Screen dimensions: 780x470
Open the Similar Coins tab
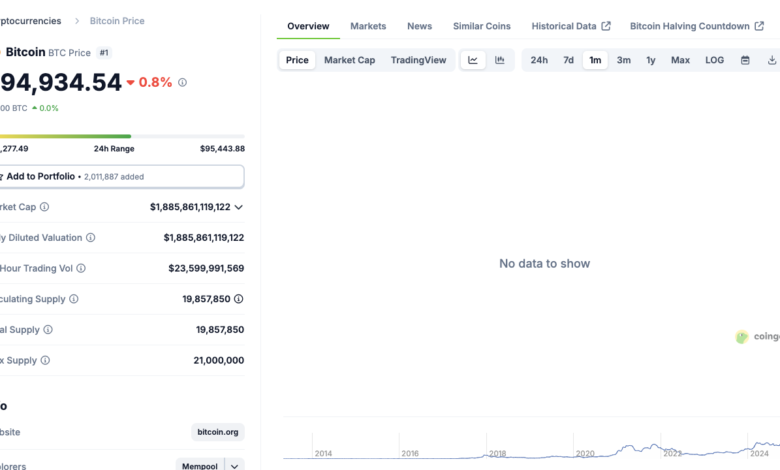coord(482,26)
